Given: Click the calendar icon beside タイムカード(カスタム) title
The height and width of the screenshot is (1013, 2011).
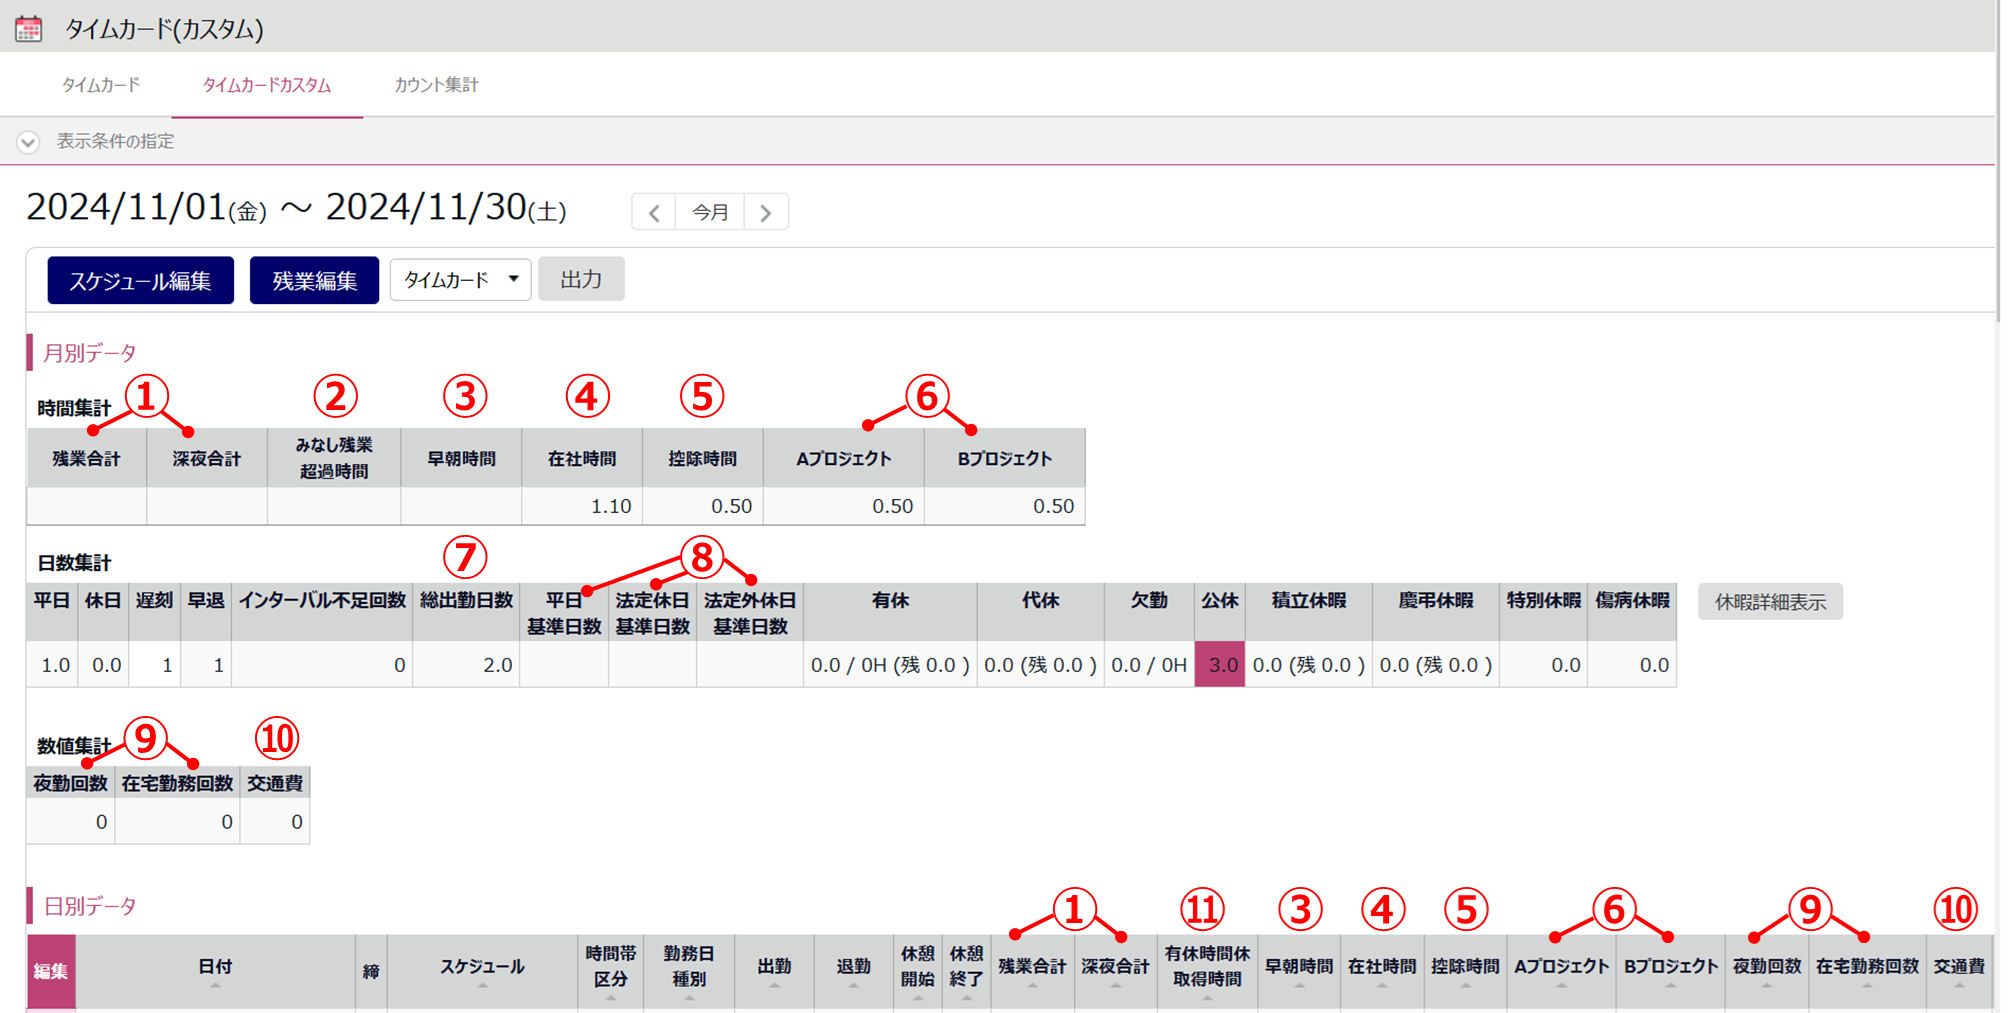Looking at the screenshot, I should pyautogui.click(x=29, y=28).
